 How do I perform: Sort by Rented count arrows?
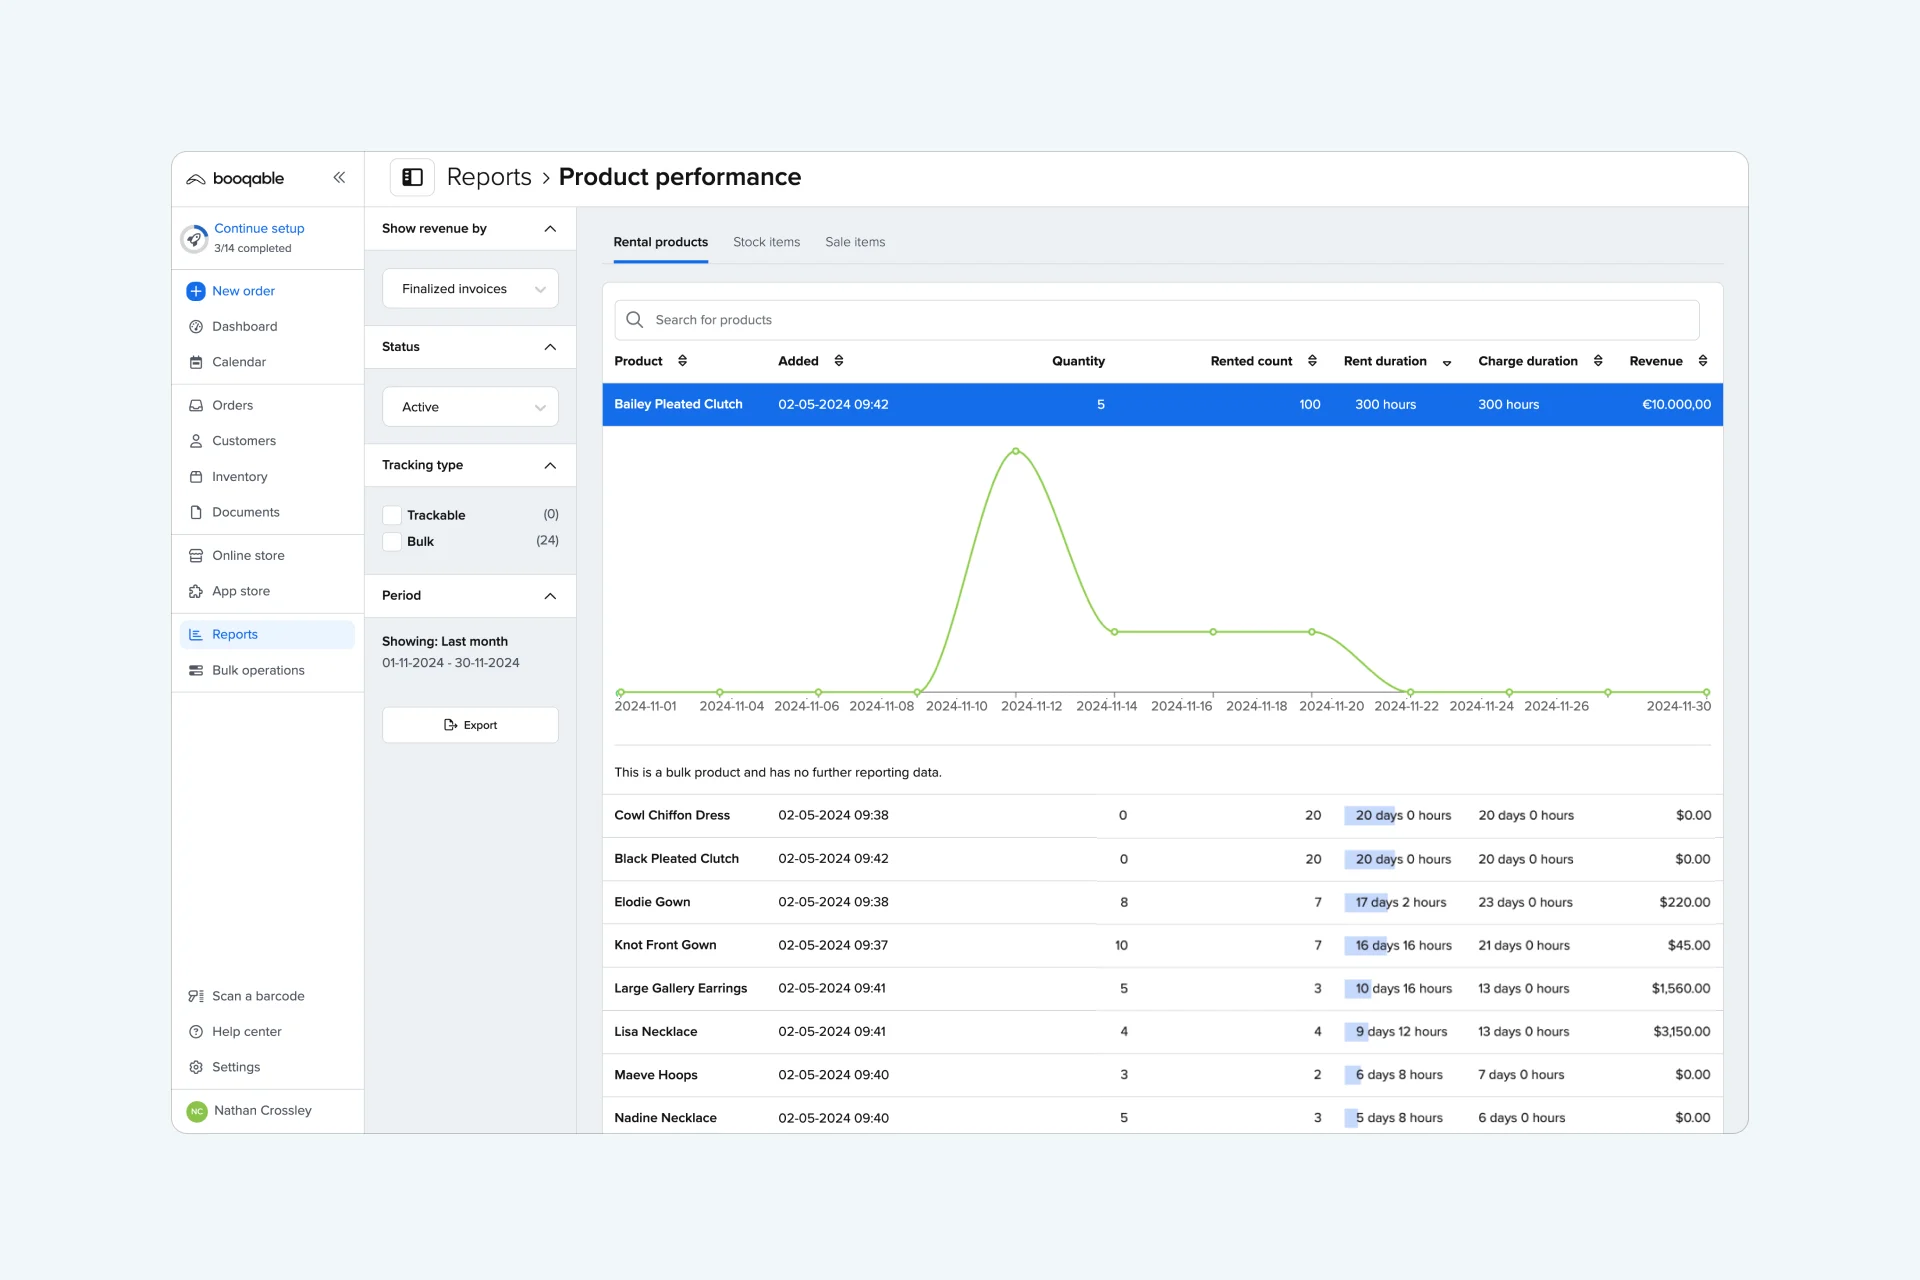(x=1312, y=361)
